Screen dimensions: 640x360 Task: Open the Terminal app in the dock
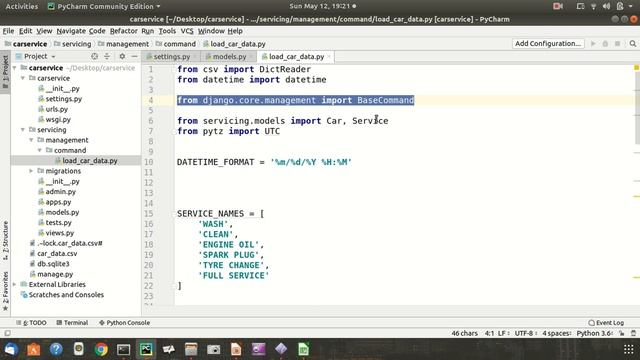coord(124,349)
